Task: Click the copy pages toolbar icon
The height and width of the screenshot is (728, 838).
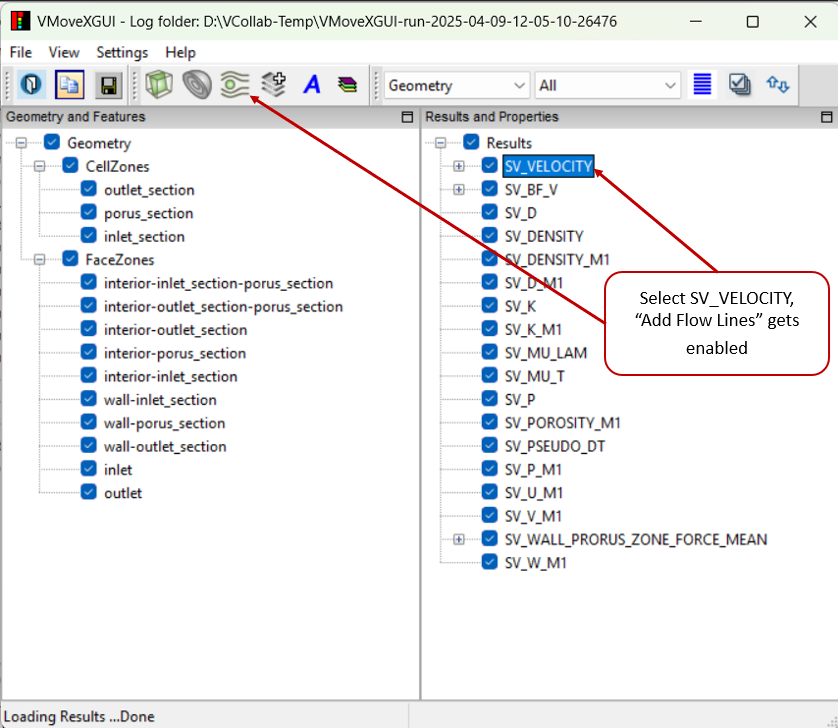Action: point(69,85)
